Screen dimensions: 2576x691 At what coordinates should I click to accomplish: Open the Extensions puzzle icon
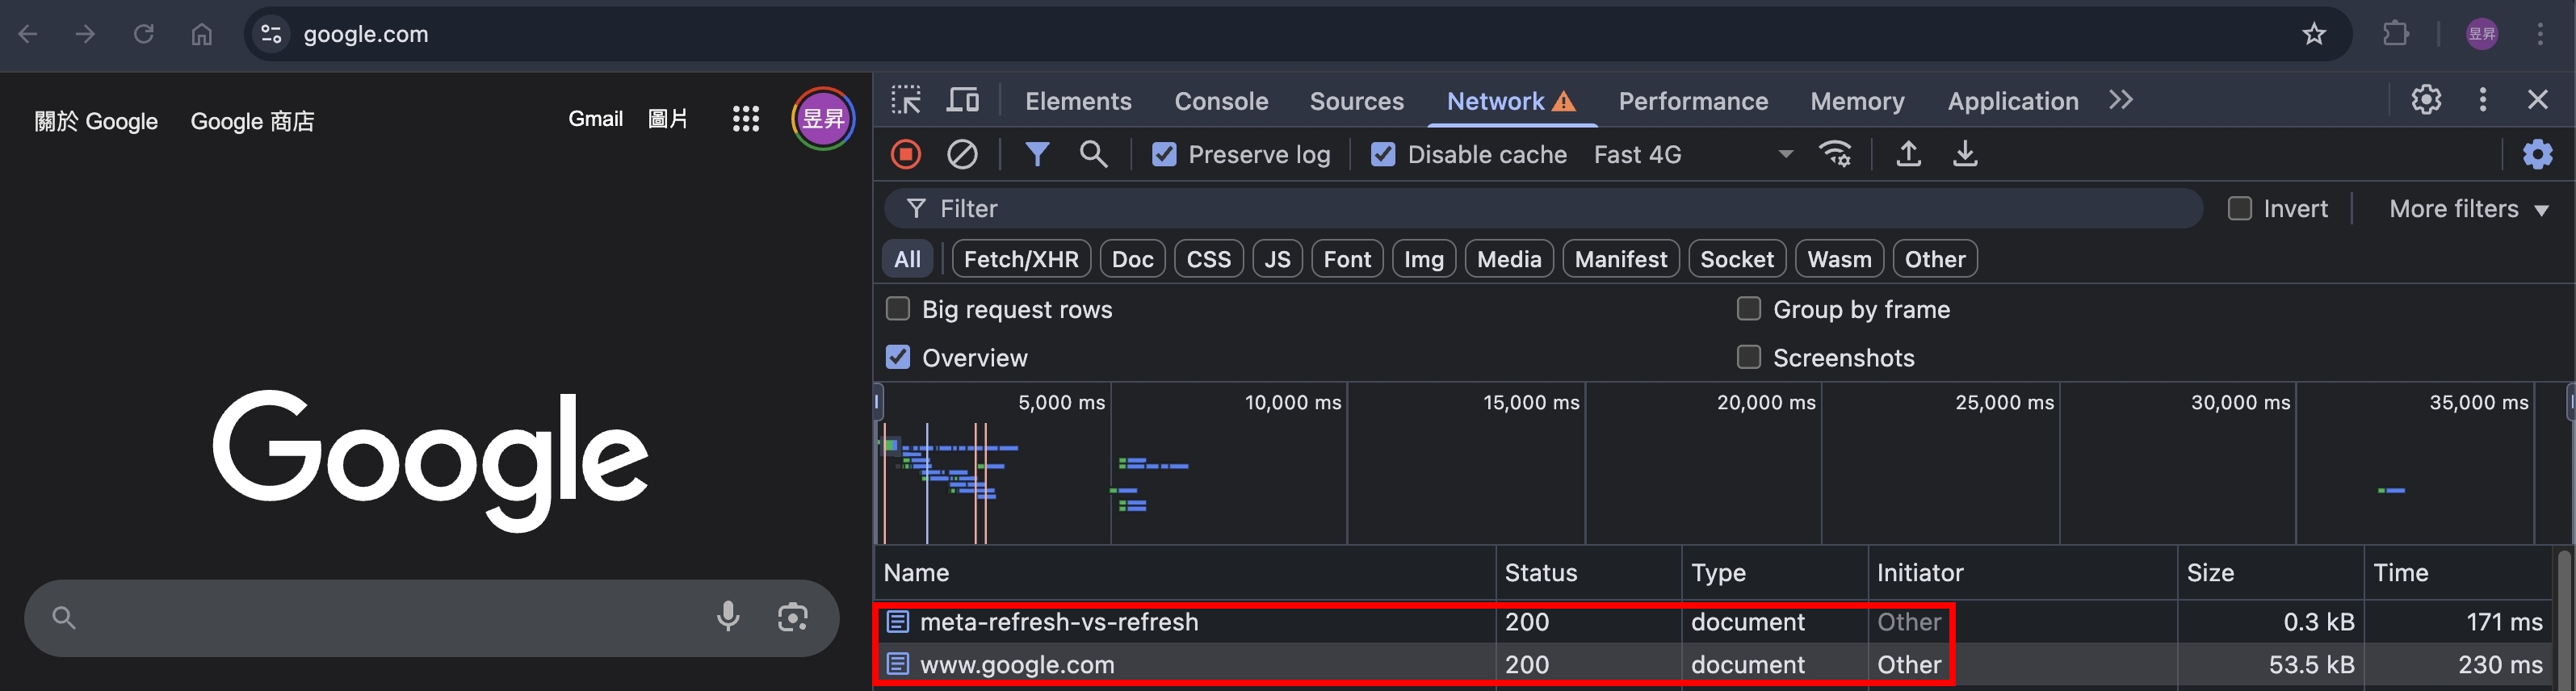(2396, 34)
